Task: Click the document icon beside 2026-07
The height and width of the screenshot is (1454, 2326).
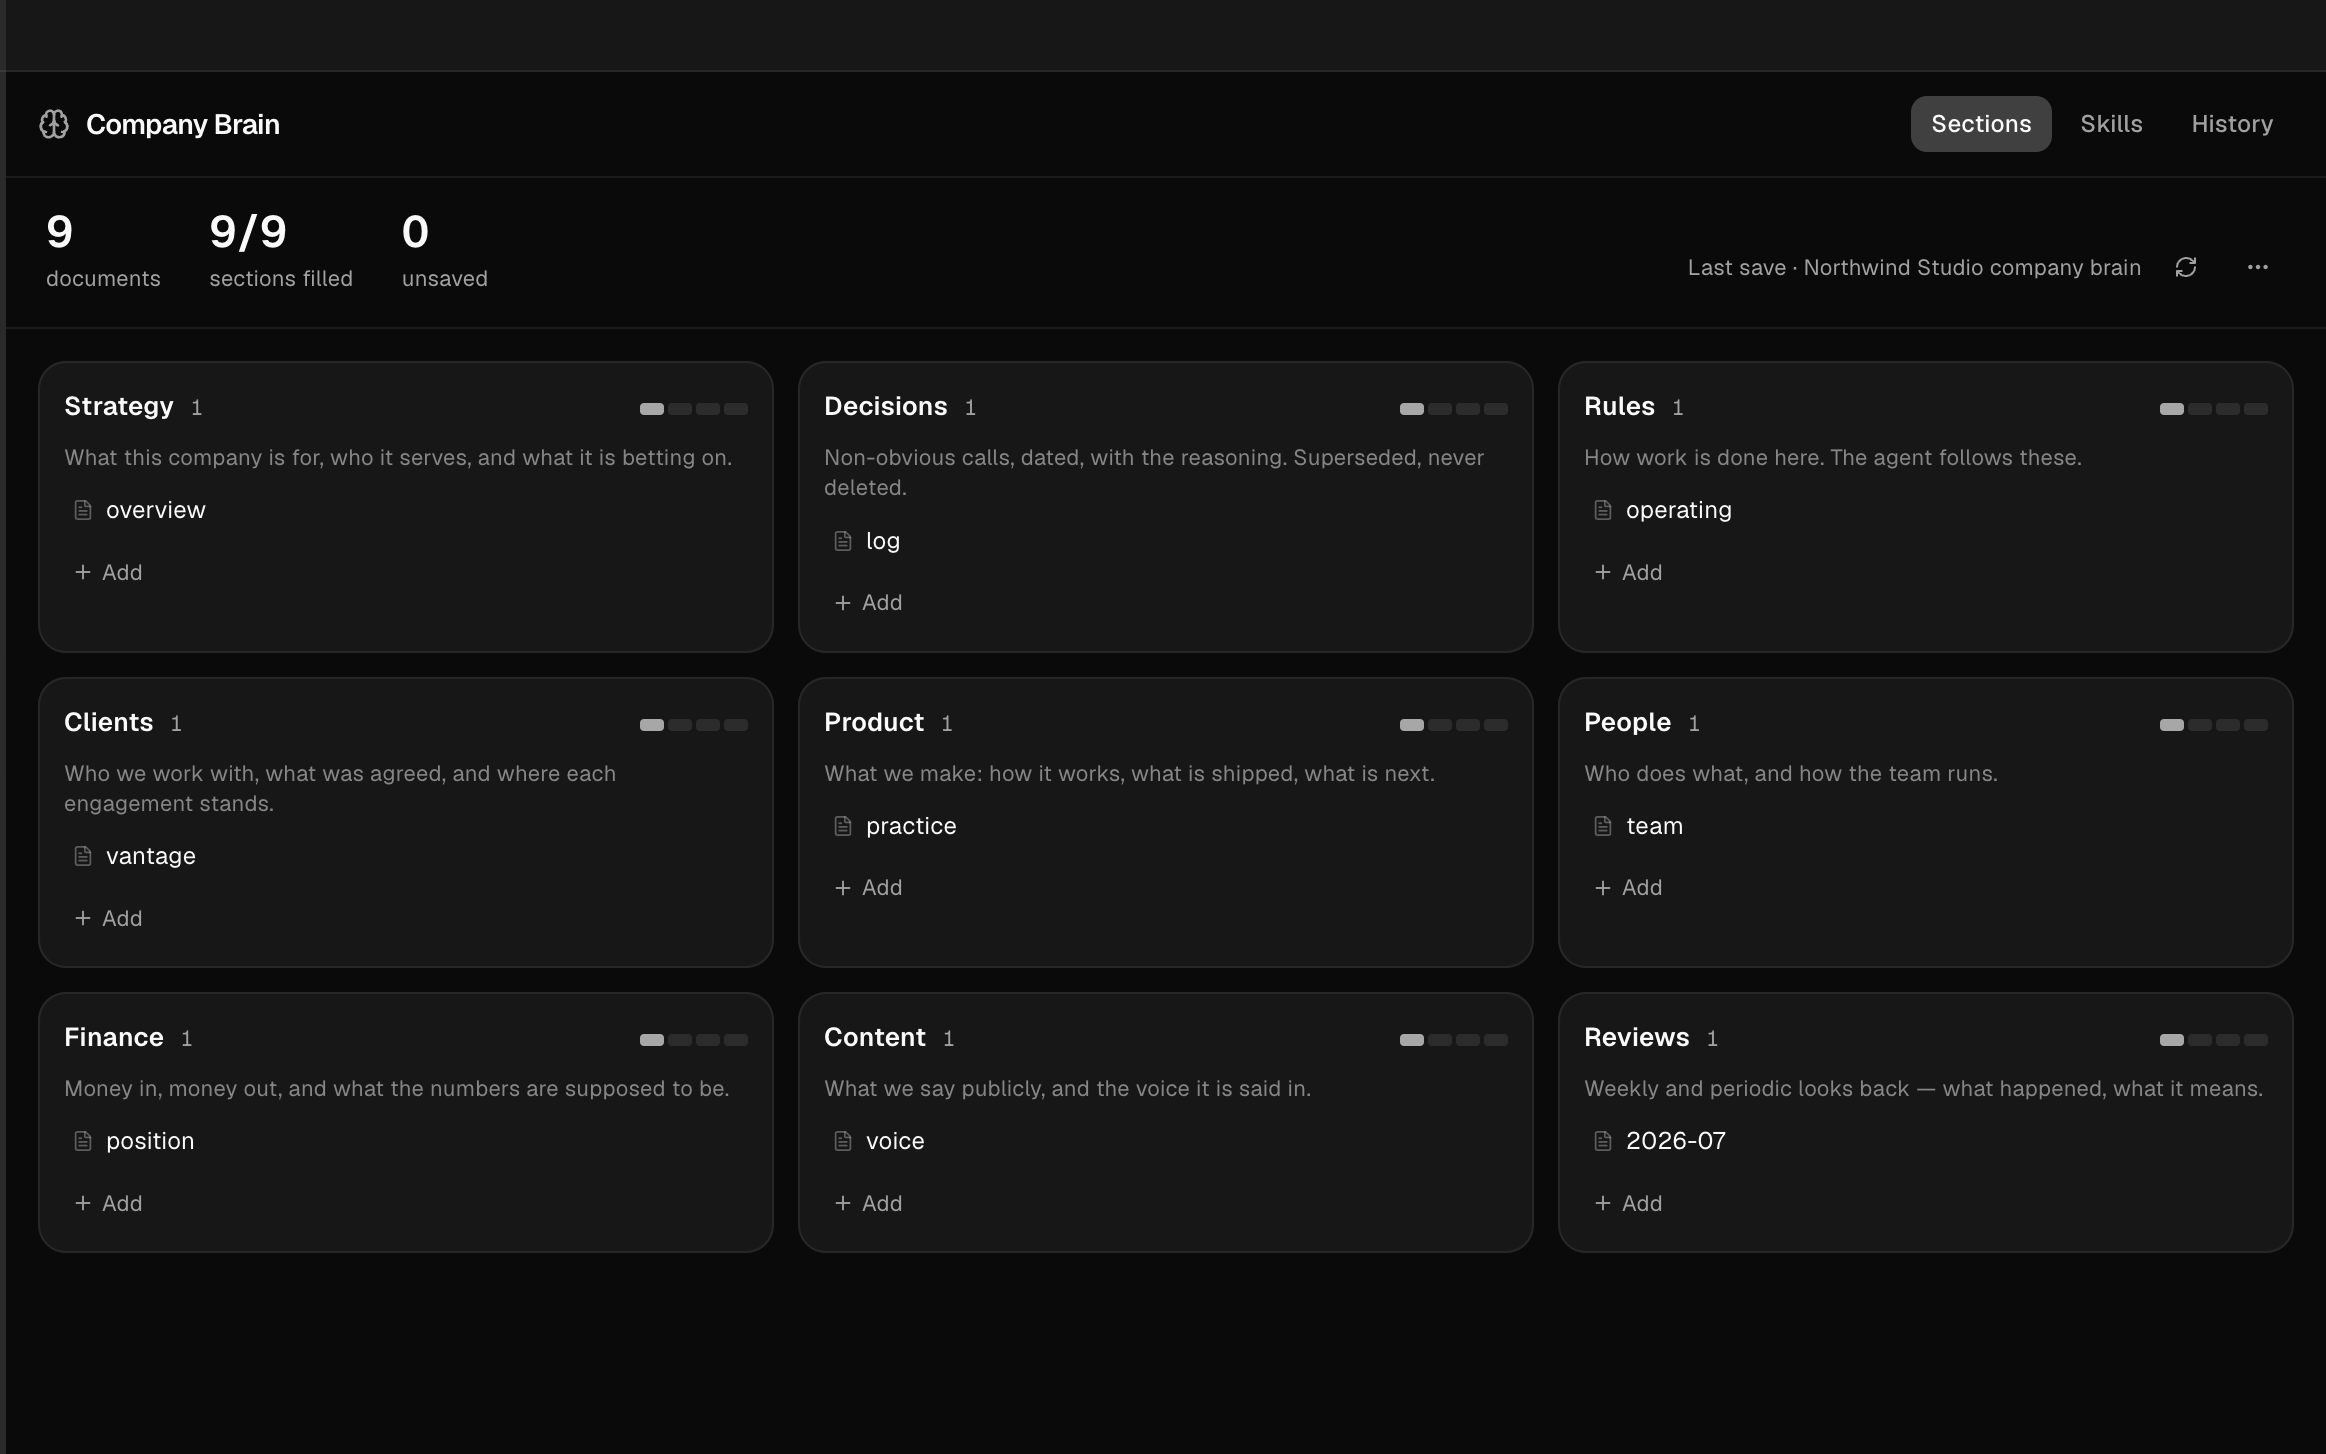Action: tap(1603, 1141)
